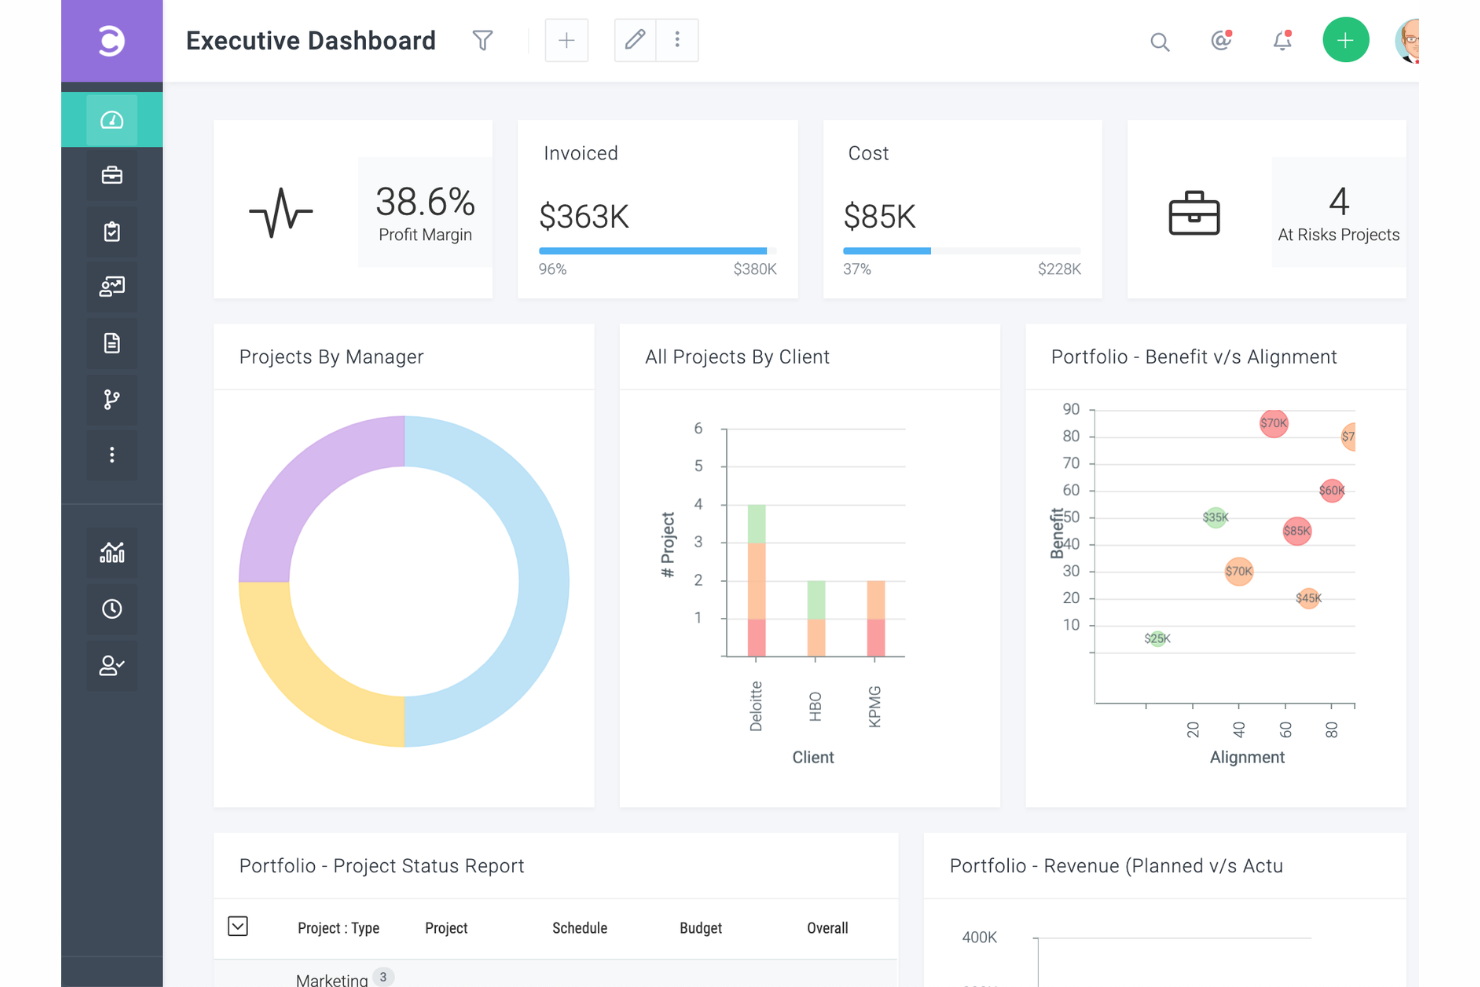
Task: Click the heartbeat pulse icon on profit card
Action: (281, 213)
